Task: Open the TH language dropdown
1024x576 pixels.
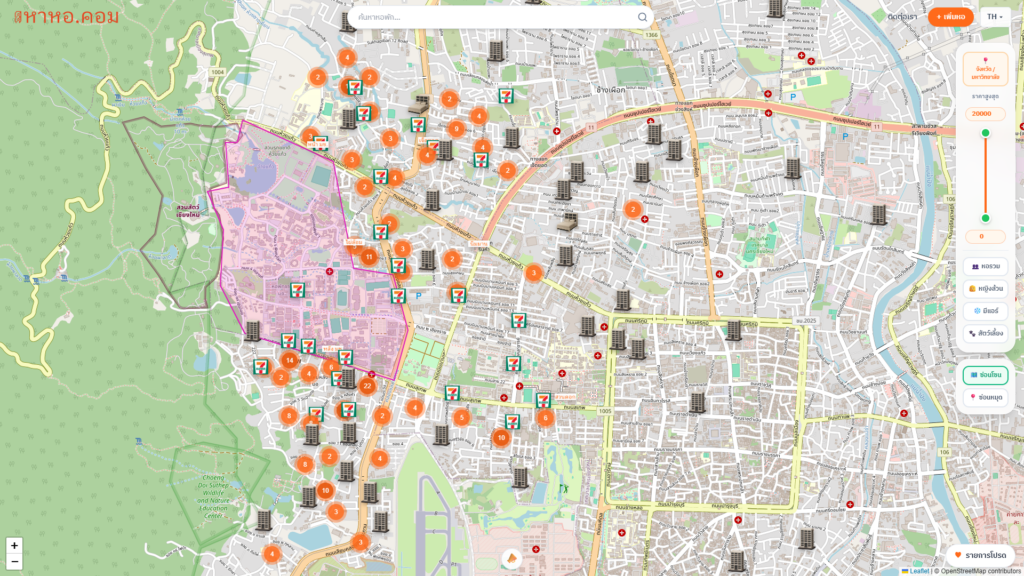Action: coord(995,17)
